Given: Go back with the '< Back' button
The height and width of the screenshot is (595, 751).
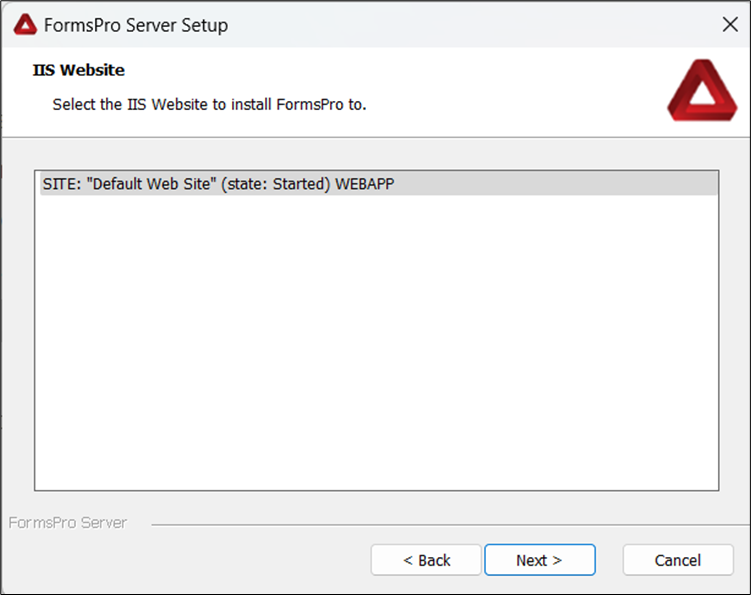Looking at the screenshot, I should 426,560.
